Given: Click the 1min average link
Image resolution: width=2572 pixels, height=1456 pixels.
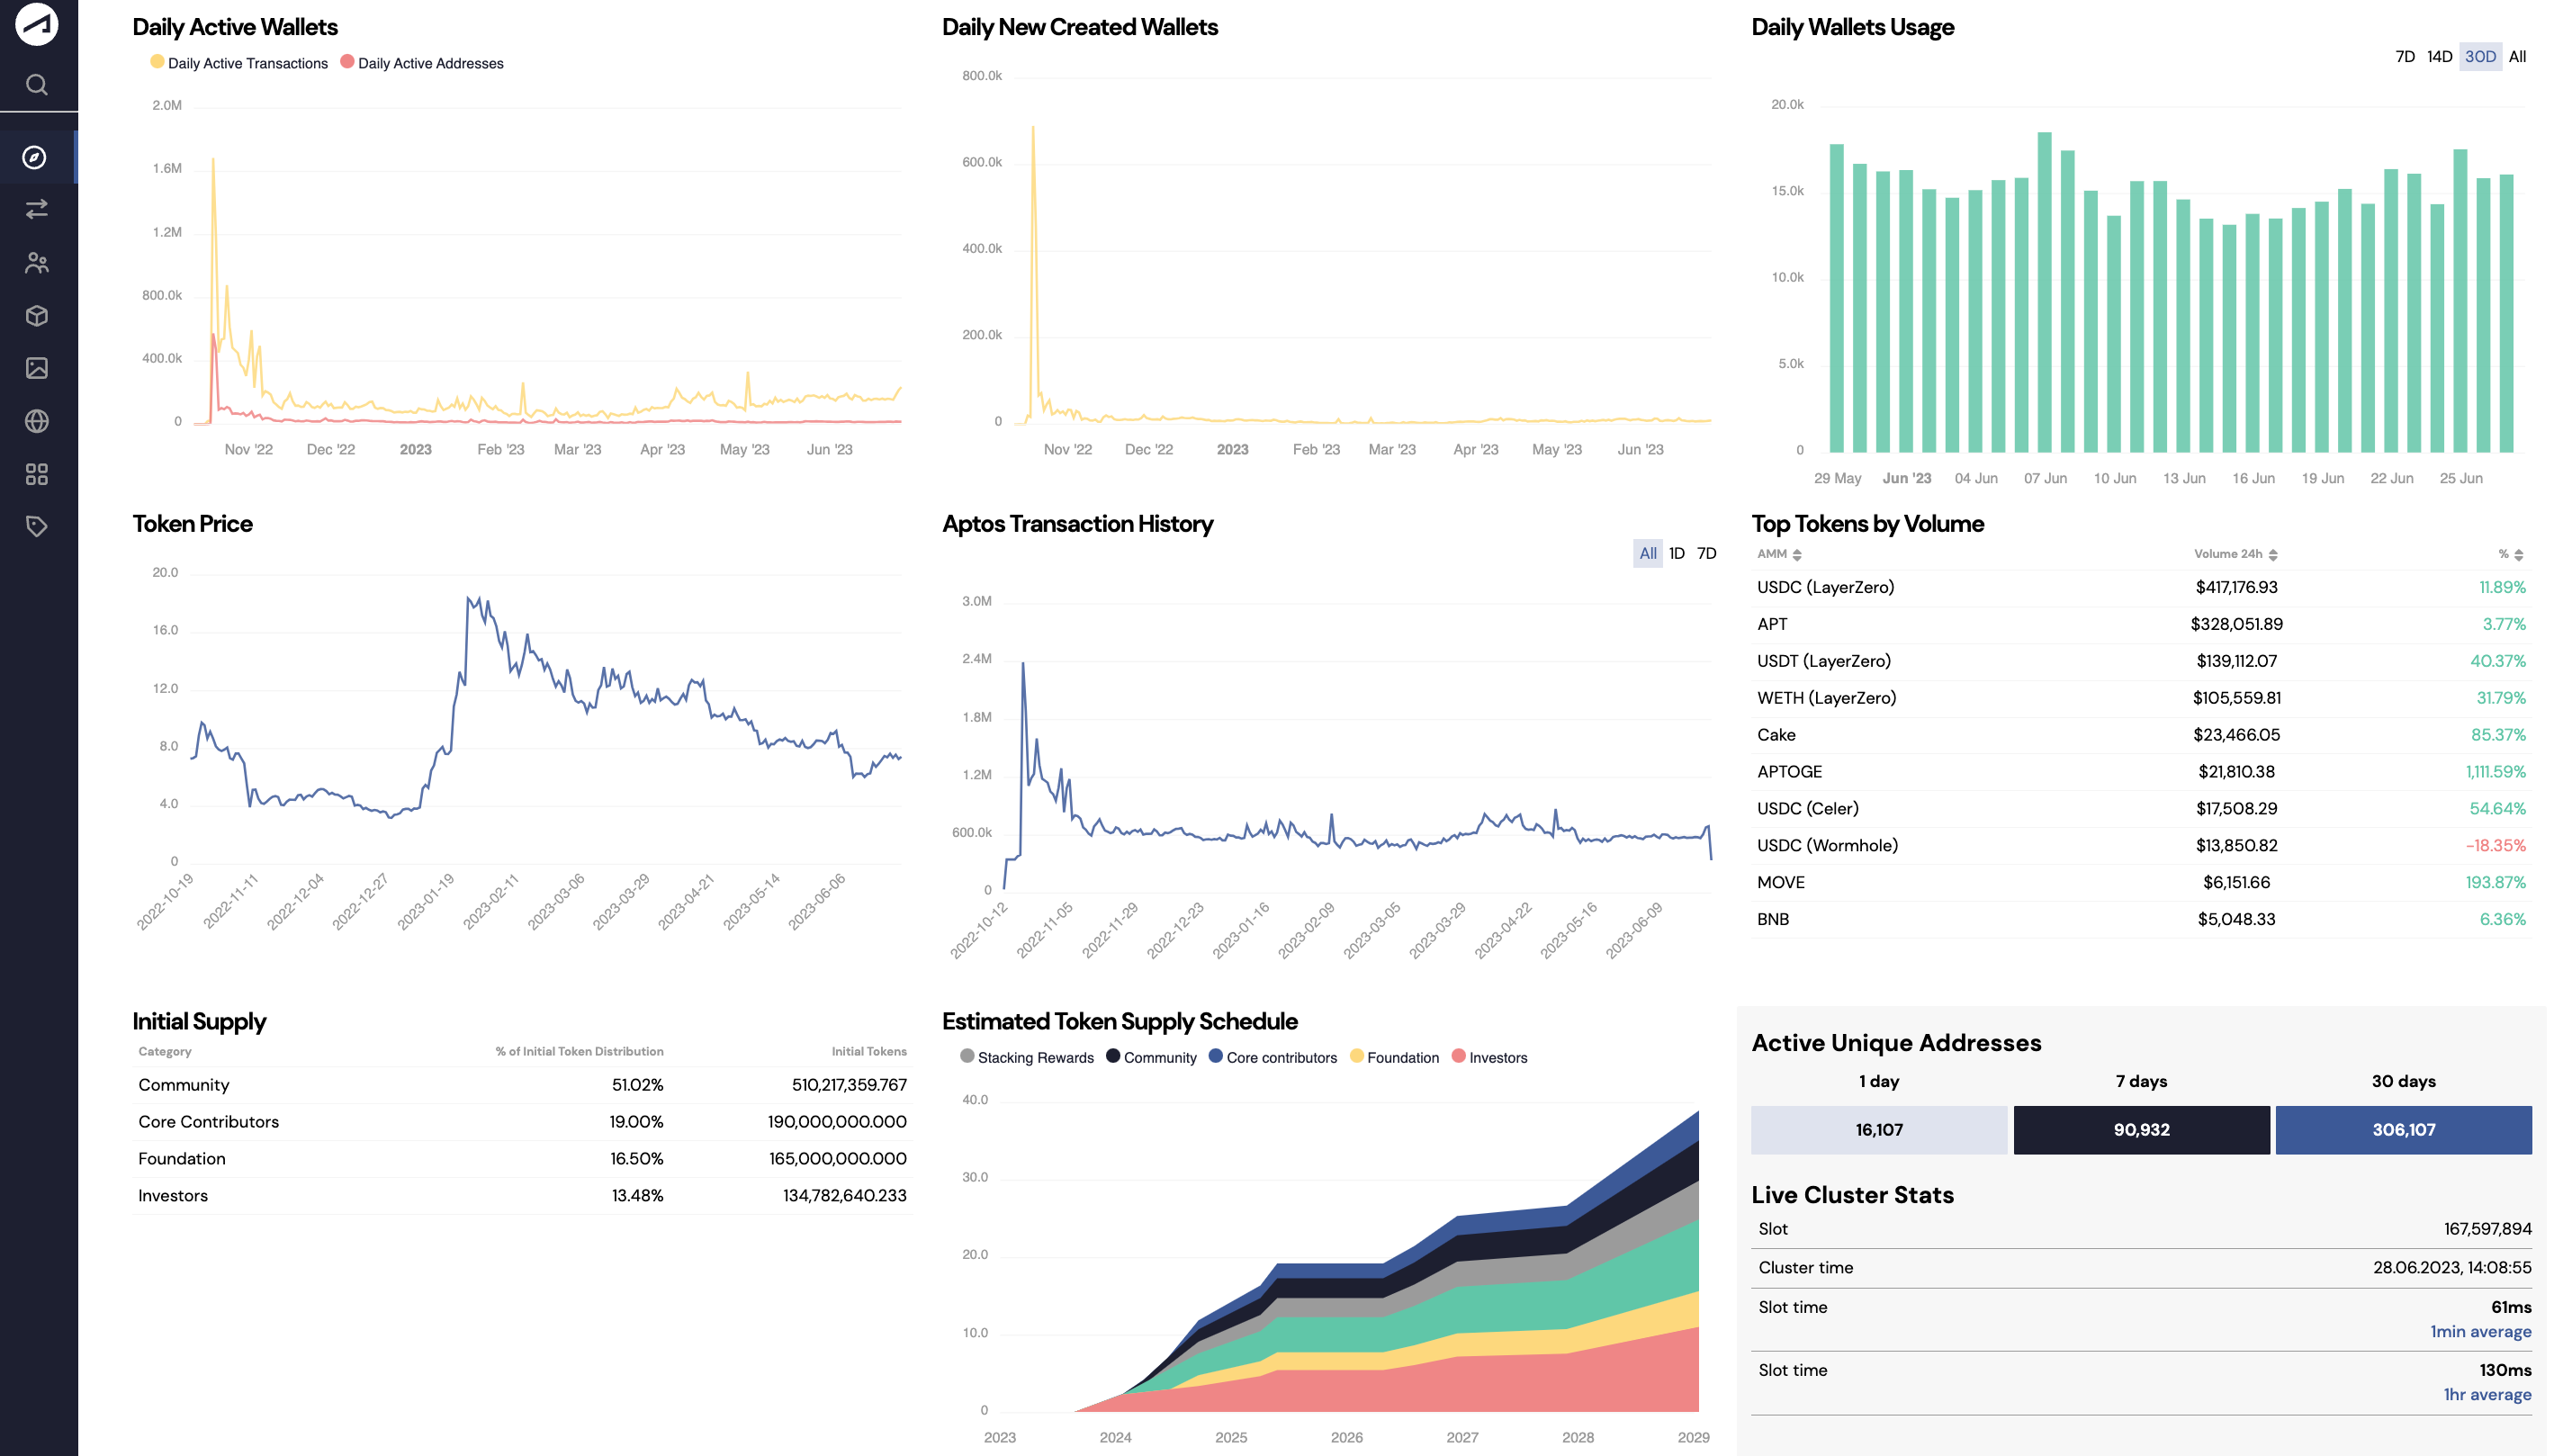Looking at the screenshot, I should 2480,1332.
